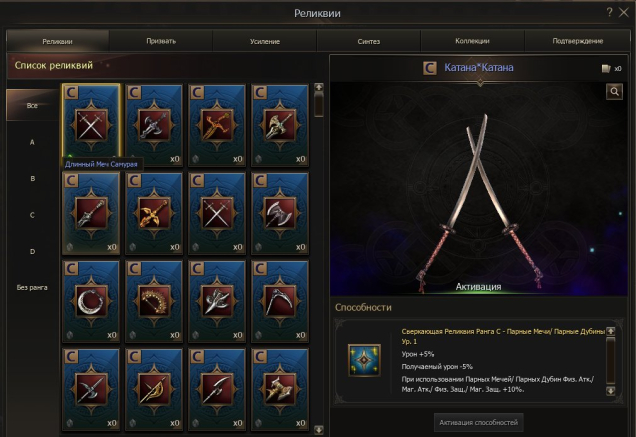
Task: Click Активация under the katana preview
Action: click(x=478, y=287)
